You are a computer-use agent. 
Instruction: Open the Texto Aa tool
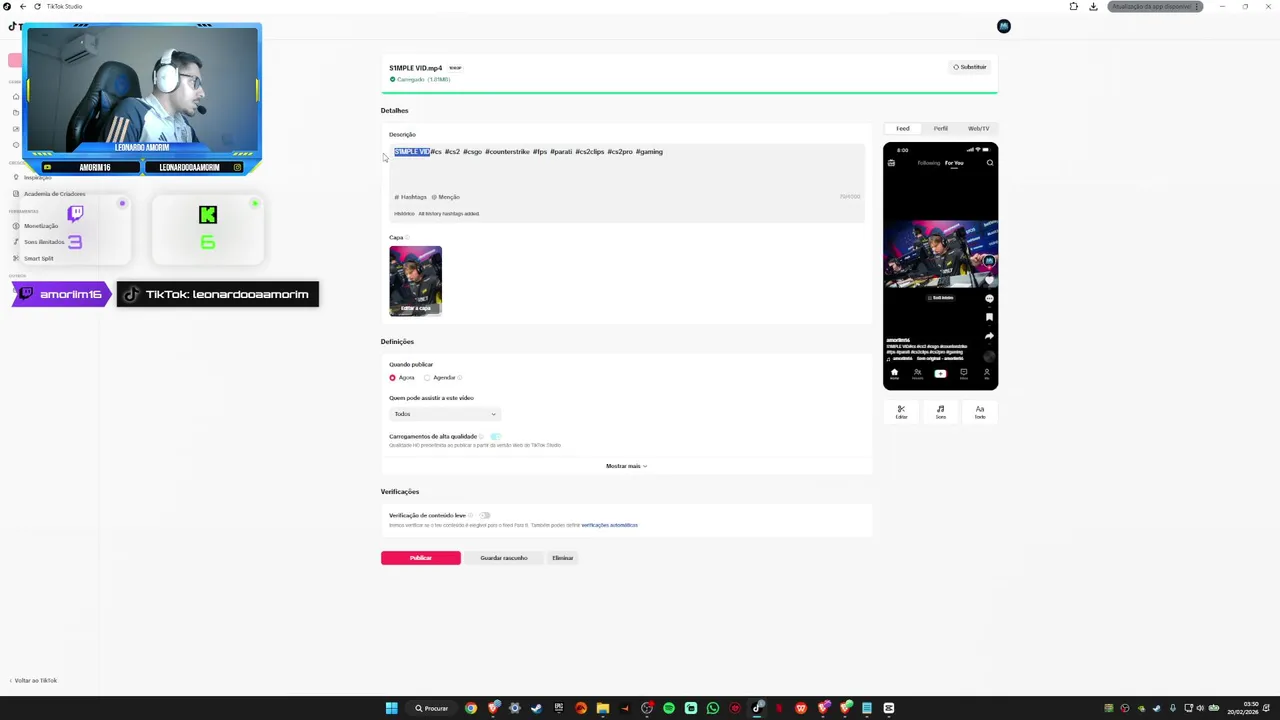(x=980, y=411)
